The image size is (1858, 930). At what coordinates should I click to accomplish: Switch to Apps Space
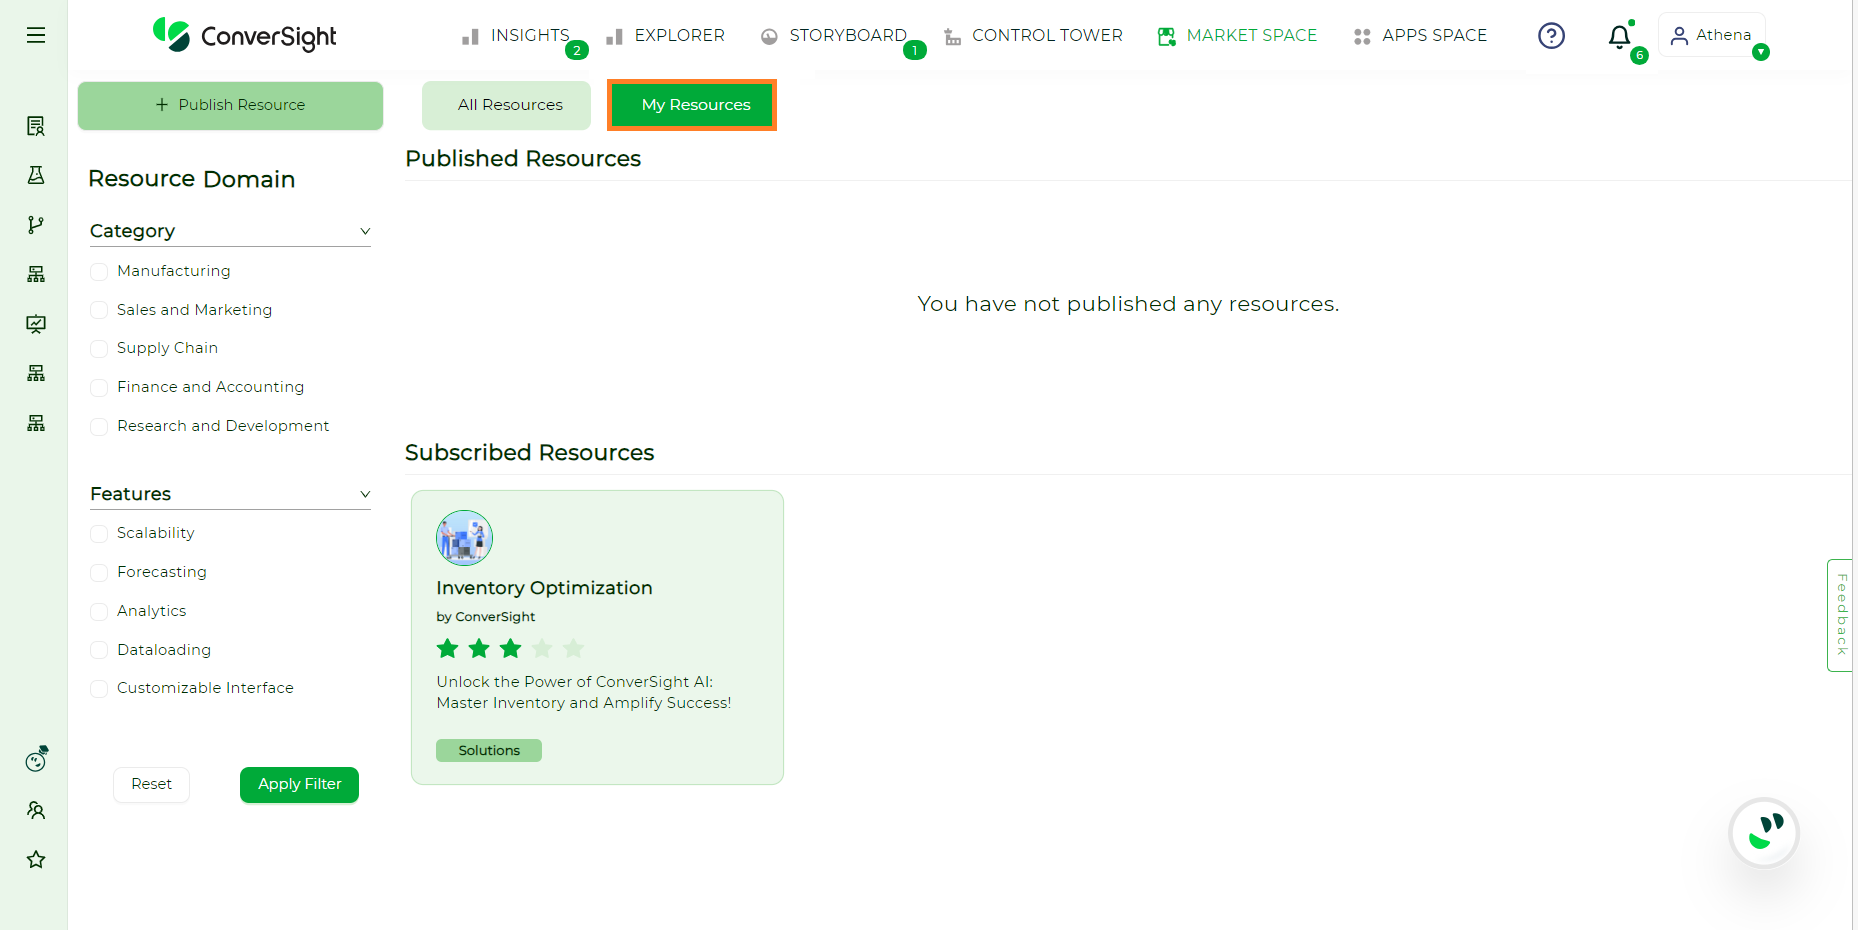pyautogui.click(x=1420, y=36)
